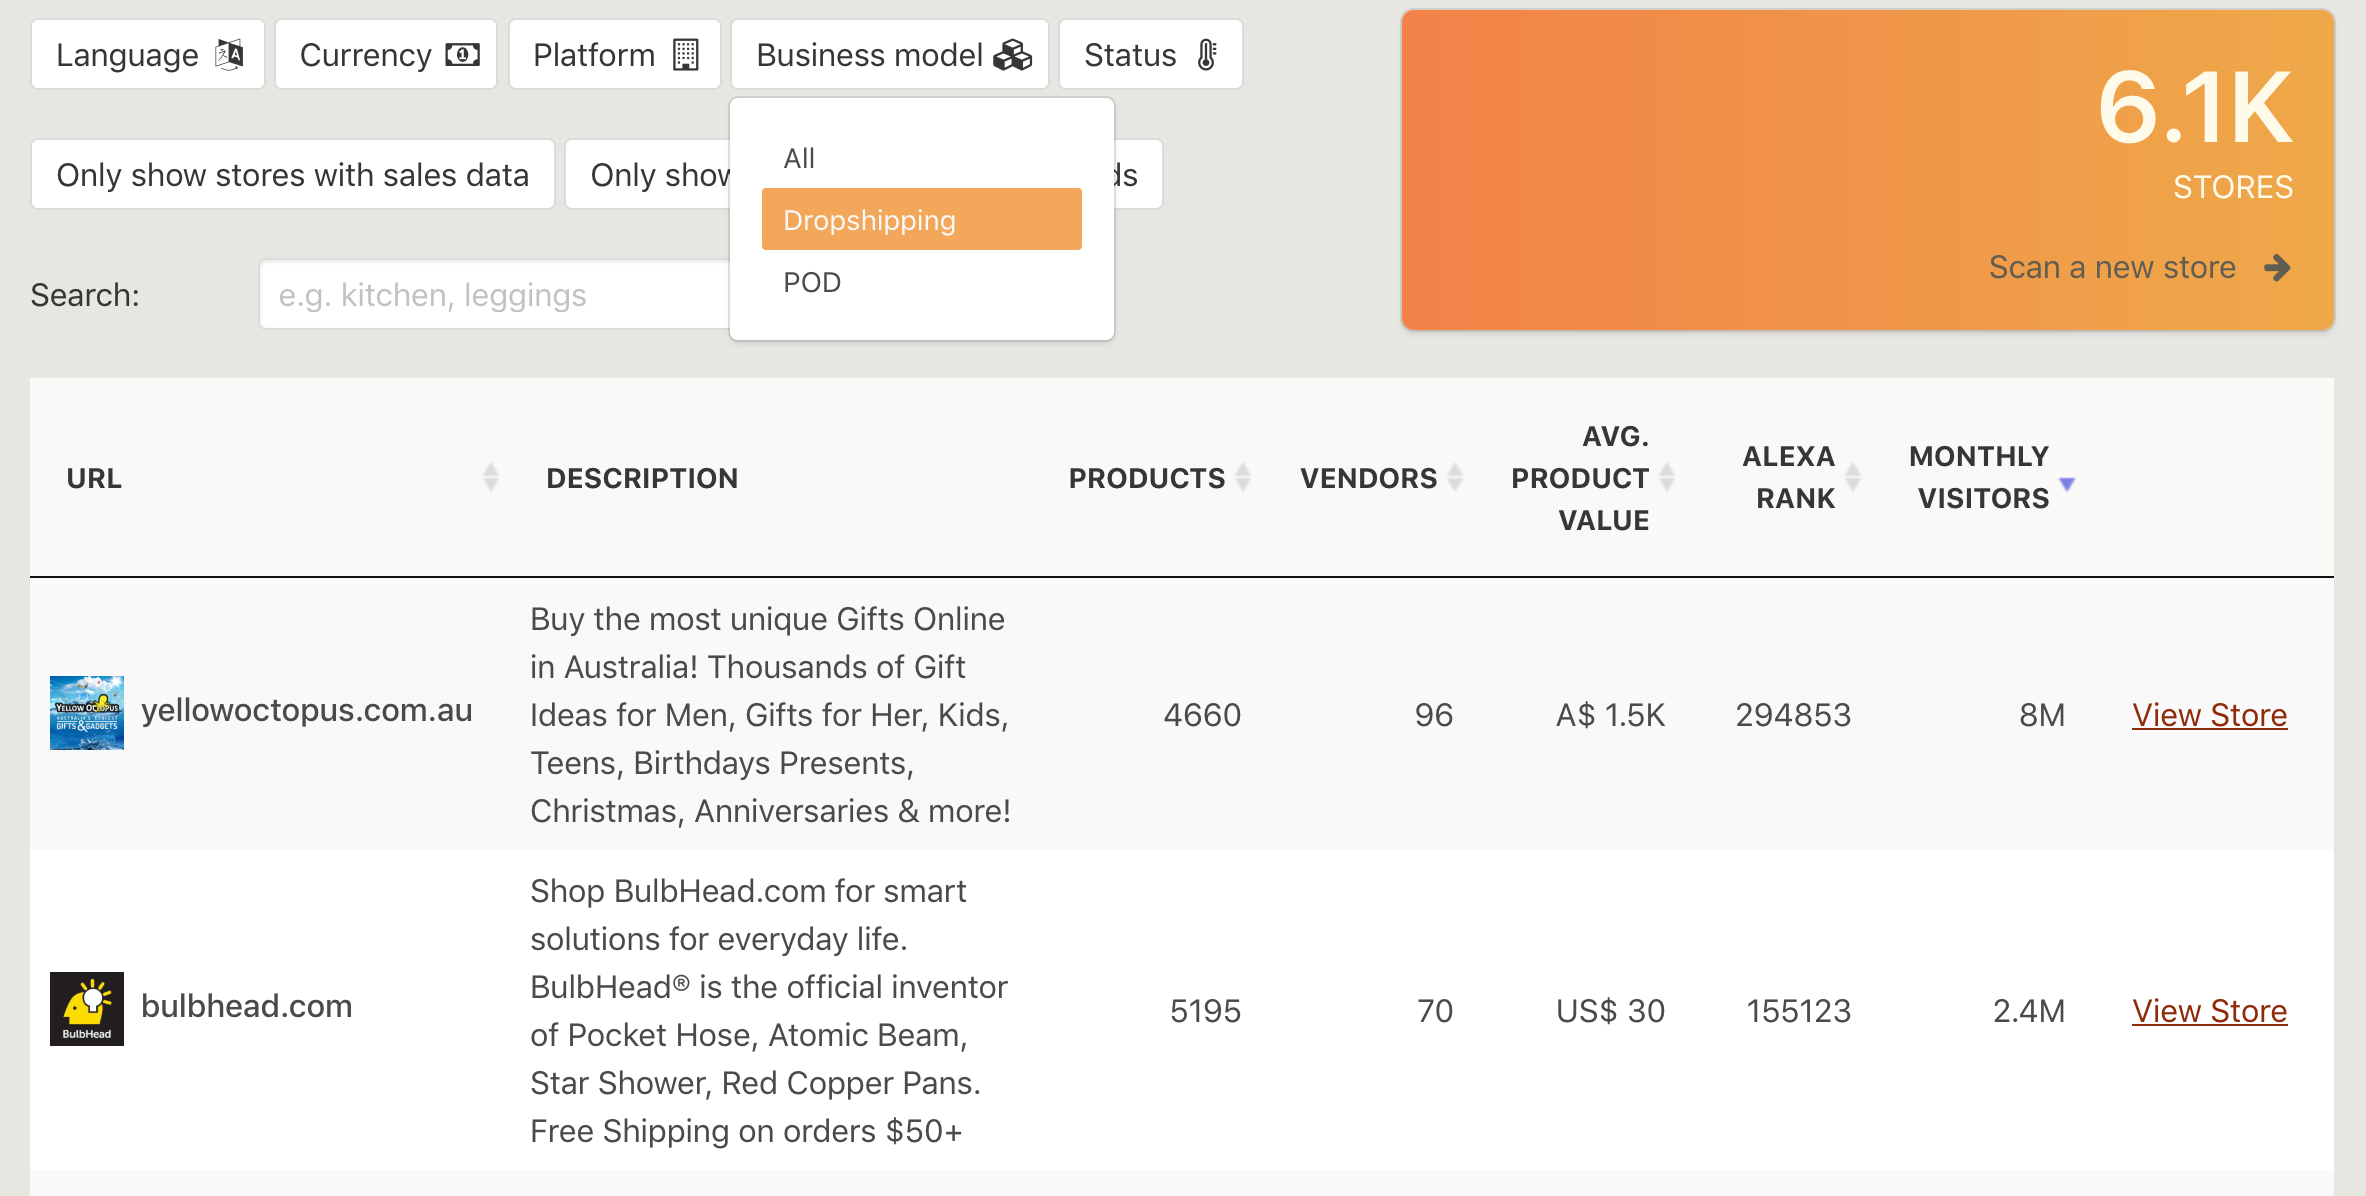Viewport: 2366px width, 1196px height.
Task: Open the Status filter dropdown
Action: pyautogui.click(x=1150, y=54)
